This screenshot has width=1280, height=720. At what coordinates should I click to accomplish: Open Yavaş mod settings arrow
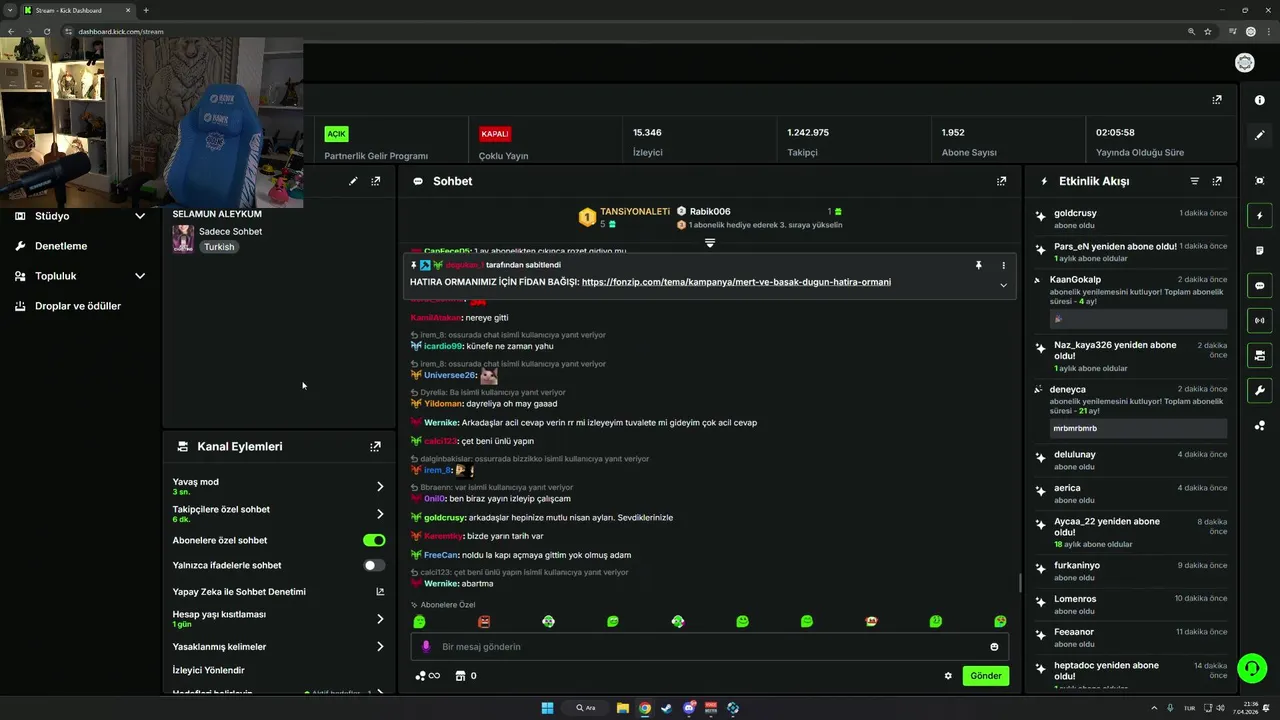[380, 486]
